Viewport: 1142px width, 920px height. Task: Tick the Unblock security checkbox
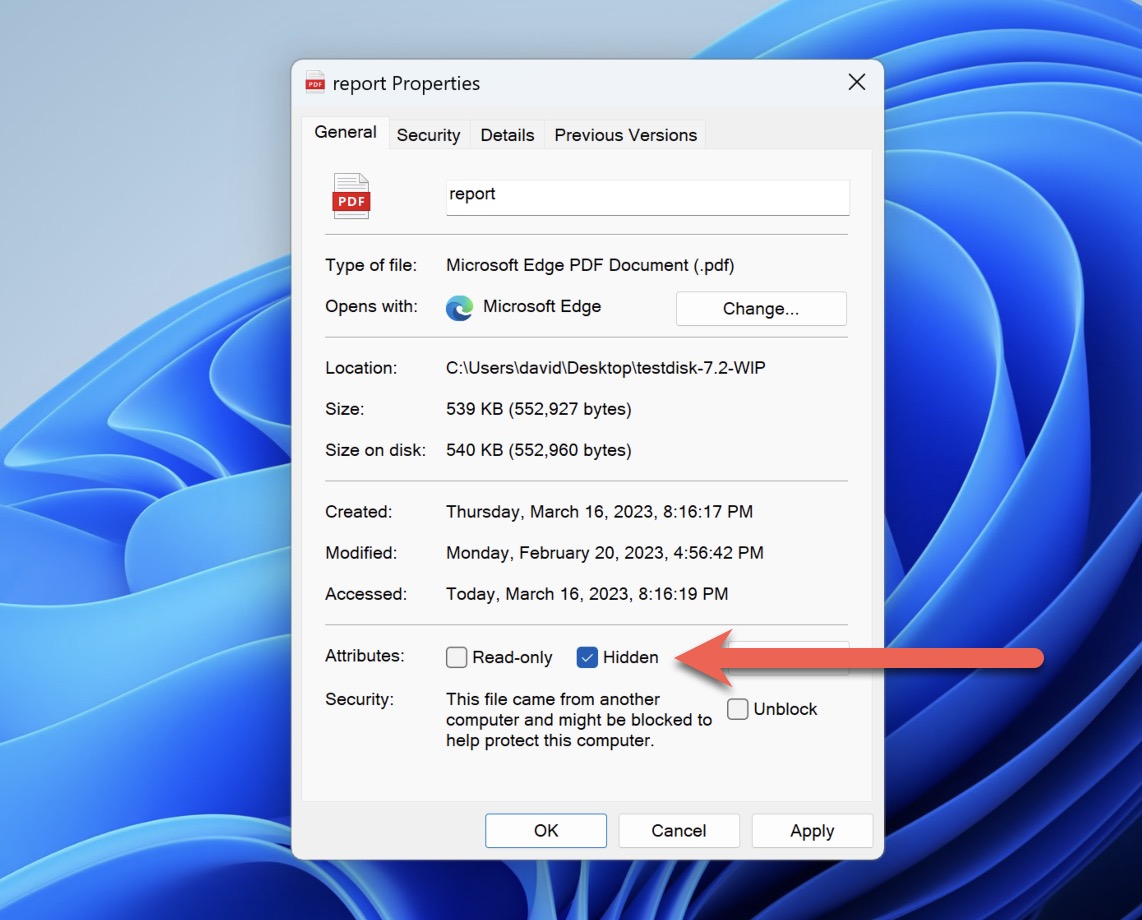coord(738,709)
